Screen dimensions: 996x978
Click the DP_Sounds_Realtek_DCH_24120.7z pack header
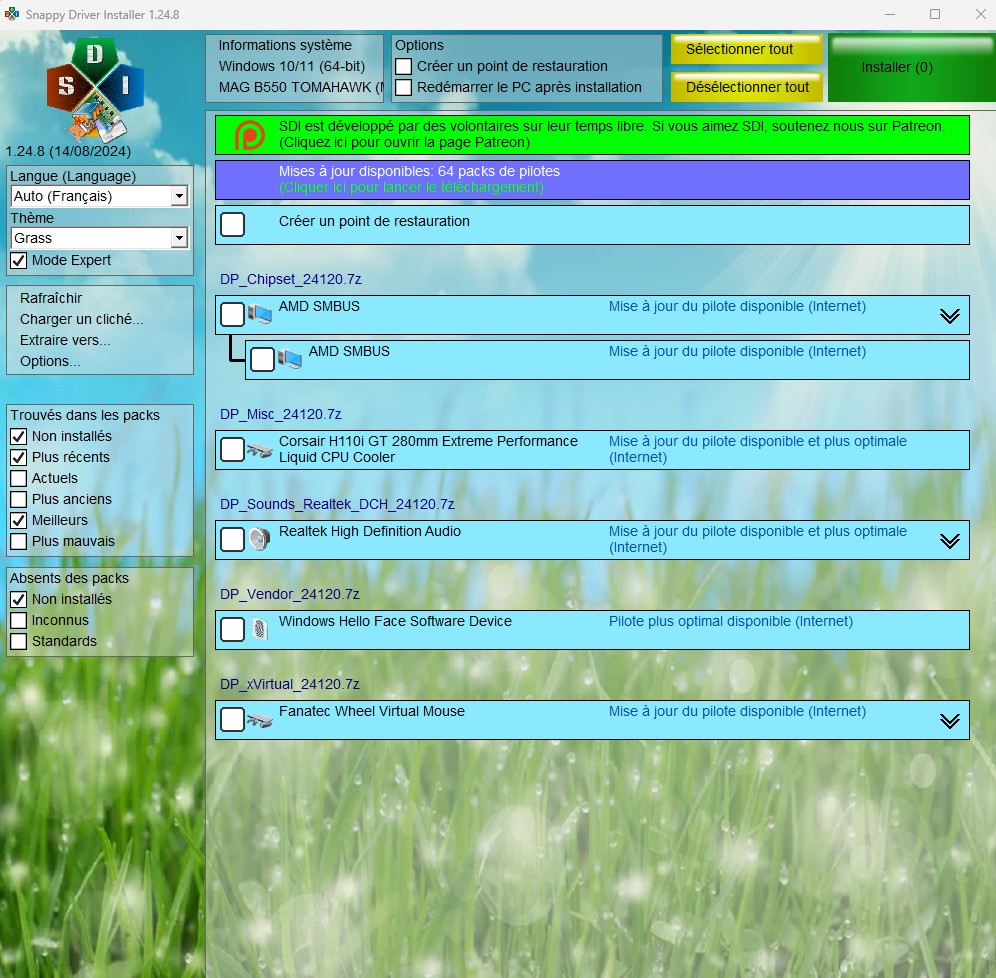point(337,504)
